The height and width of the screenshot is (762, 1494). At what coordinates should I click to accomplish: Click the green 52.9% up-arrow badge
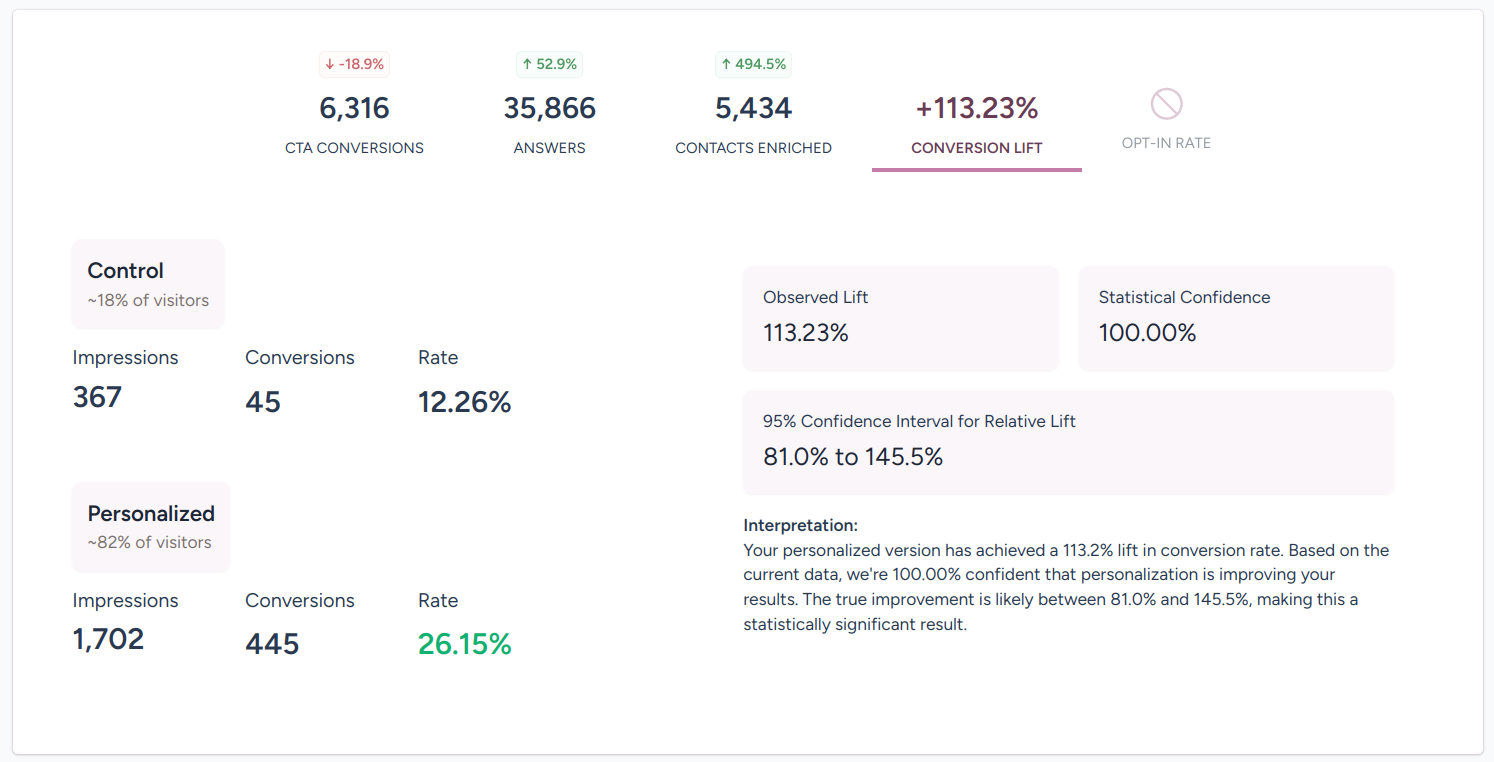click(x=549, y=64)
